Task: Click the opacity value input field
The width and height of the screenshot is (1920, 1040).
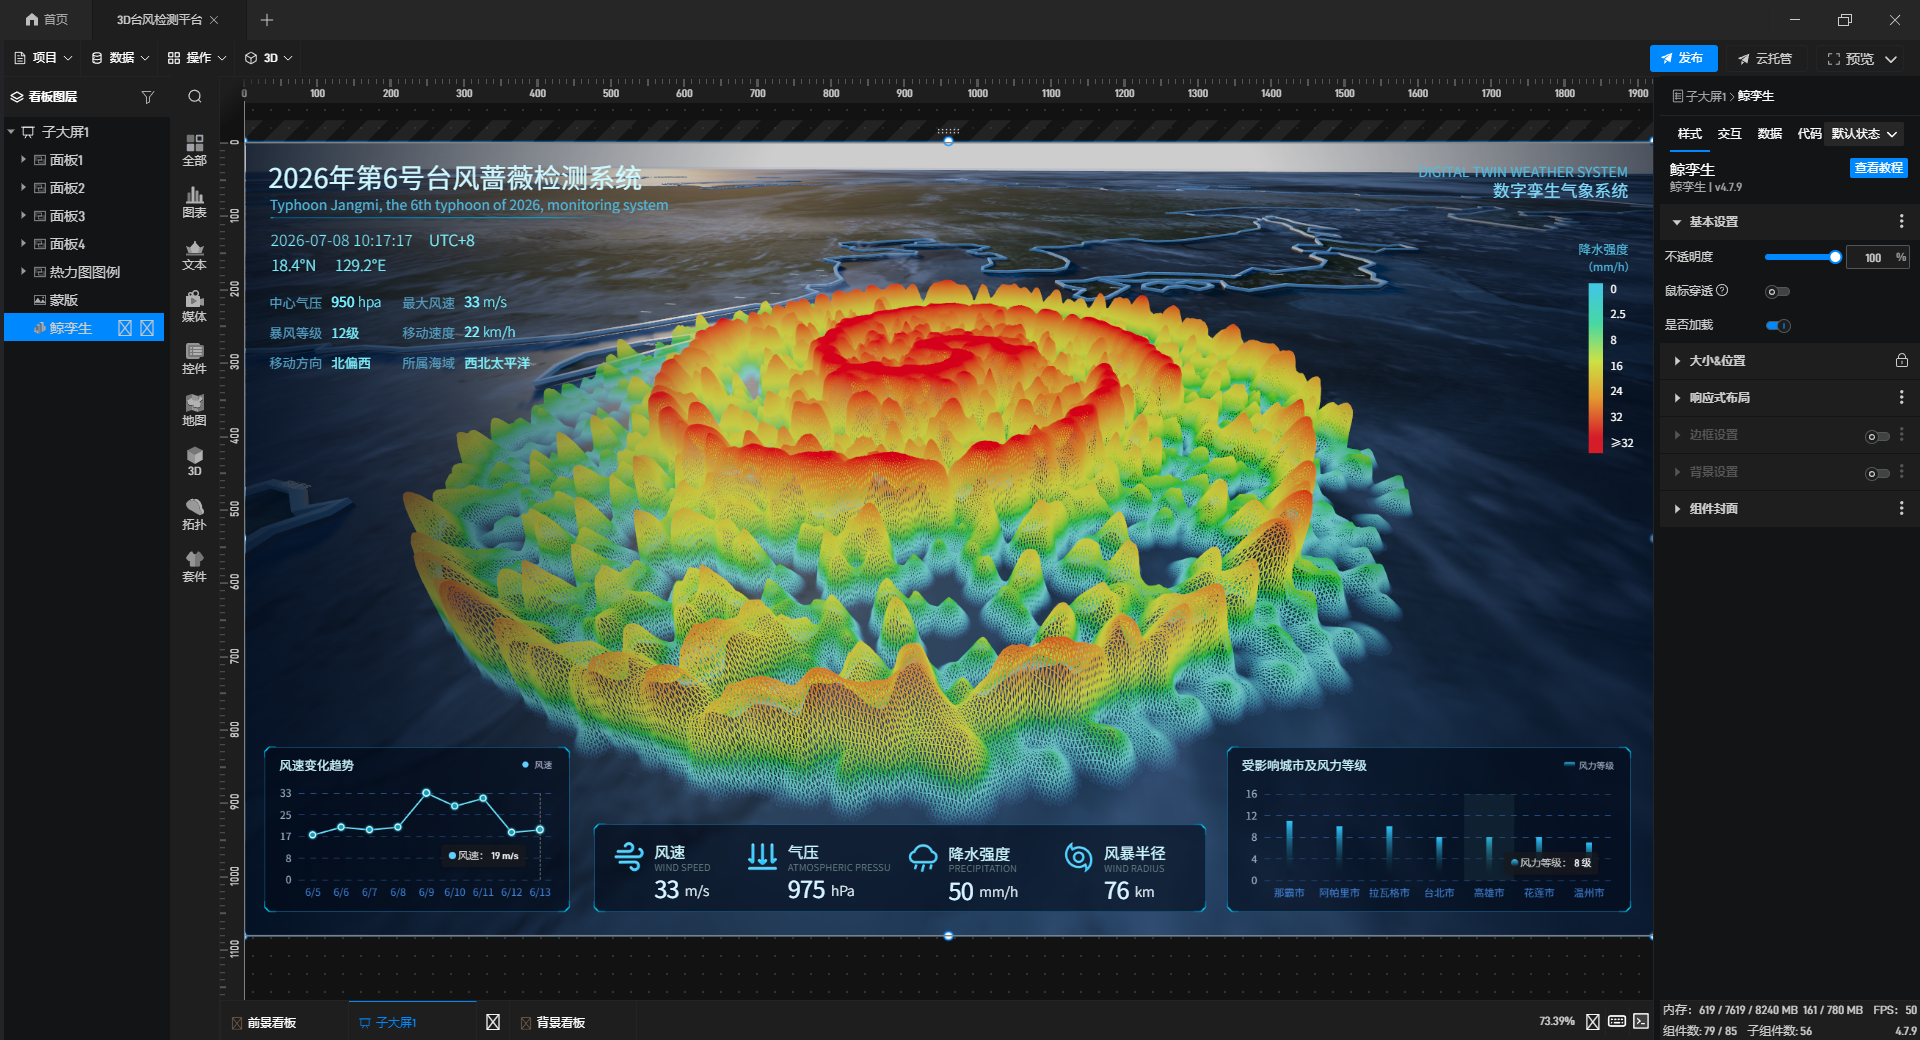Action: pyautogui.click(x=1872, y=257)
